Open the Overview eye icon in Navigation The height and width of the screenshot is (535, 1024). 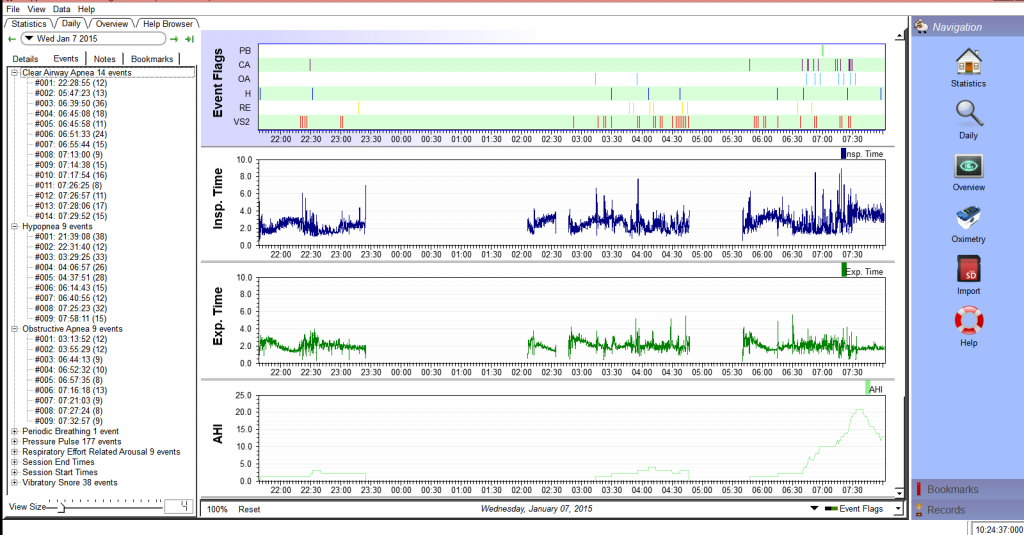coord(967,167)
